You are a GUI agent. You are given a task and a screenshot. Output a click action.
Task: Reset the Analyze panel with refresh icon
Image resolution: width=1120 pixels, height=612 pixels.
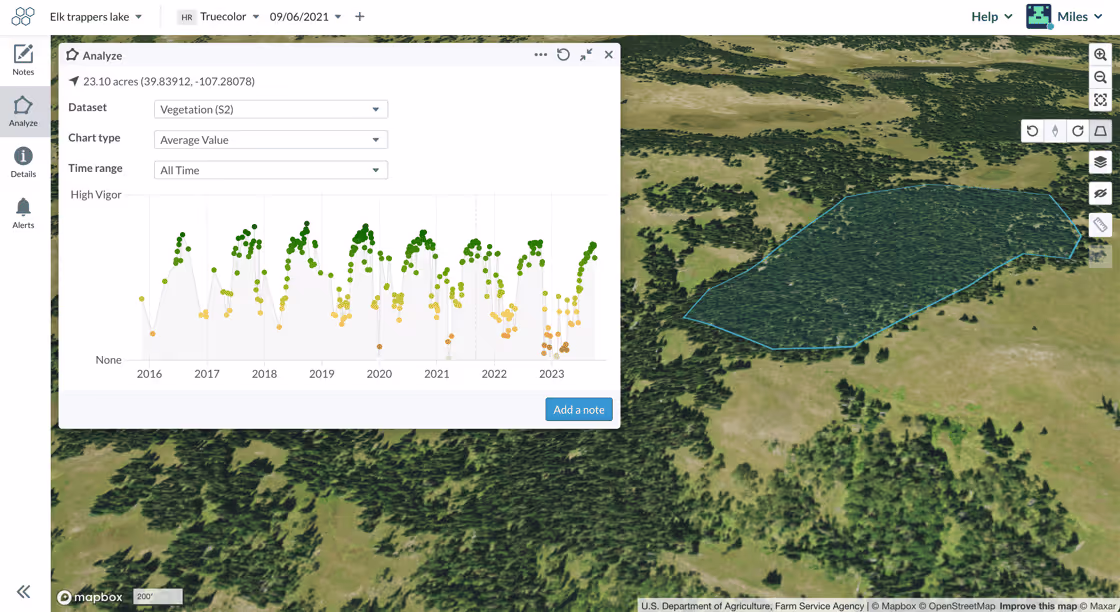coord(563,55)
